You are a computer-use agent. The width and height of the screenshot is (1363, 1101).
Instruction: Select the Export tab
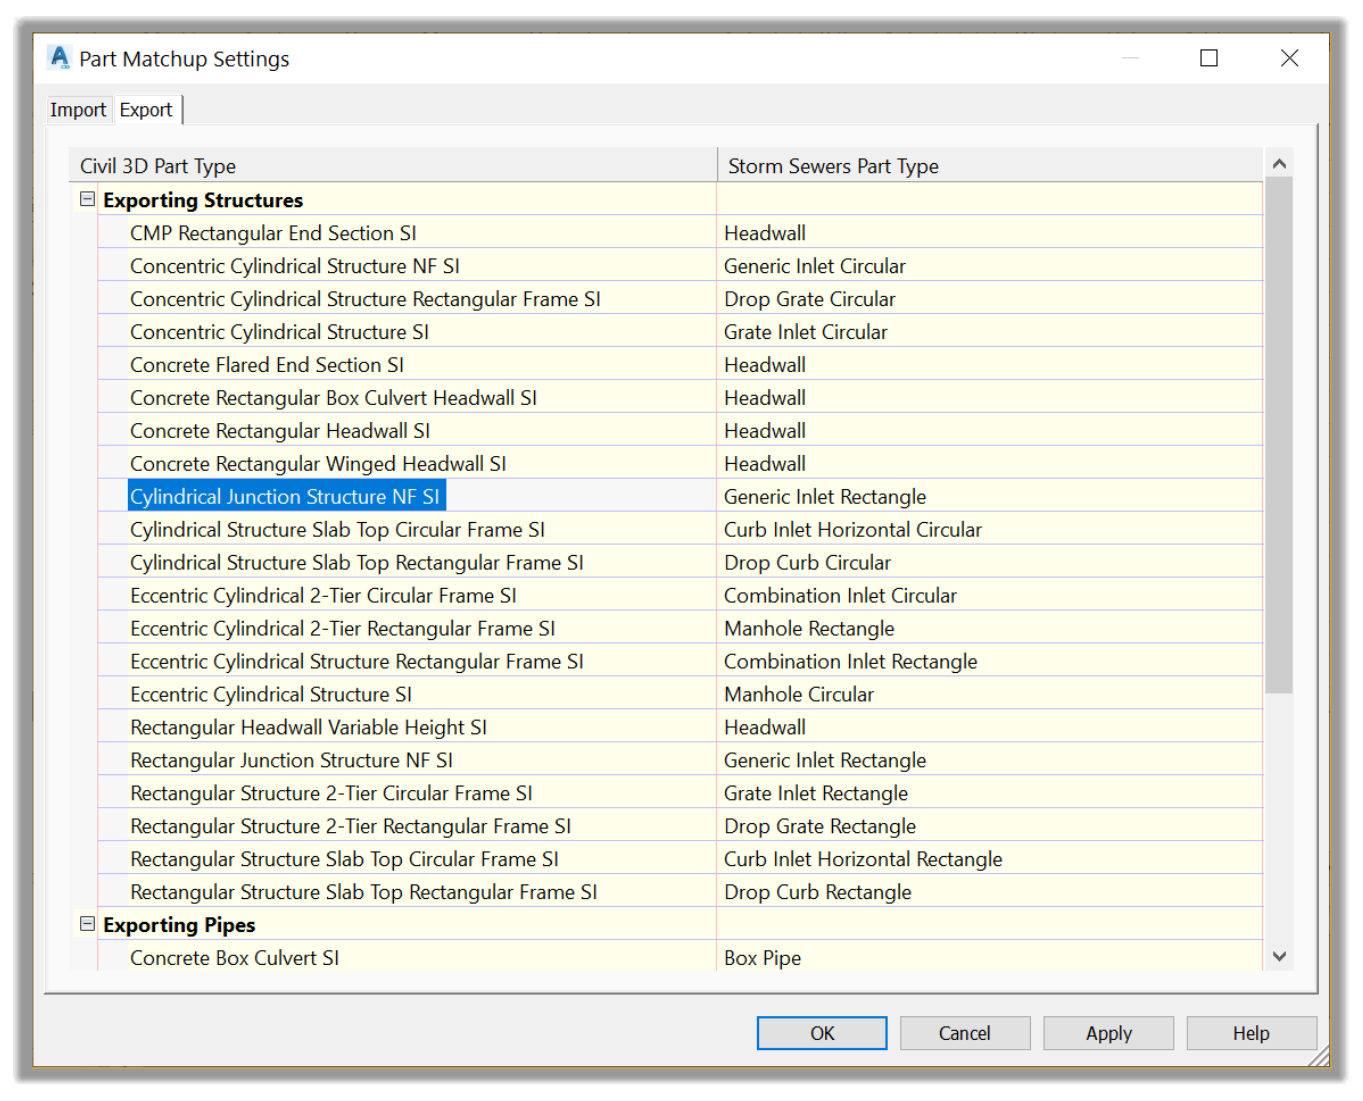tap(146, 110)
